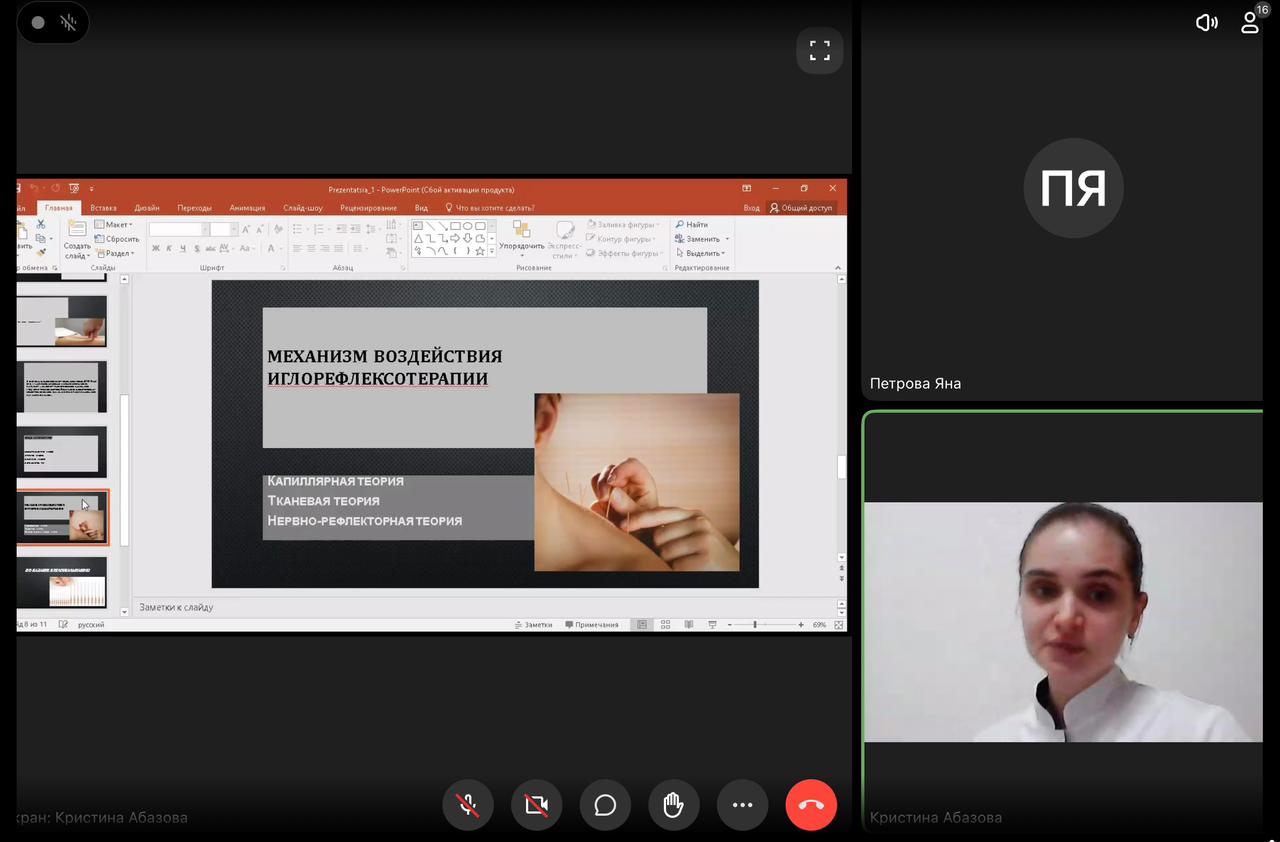
Task: Unmute the microphone in call controls
Action: click(468, 805)
